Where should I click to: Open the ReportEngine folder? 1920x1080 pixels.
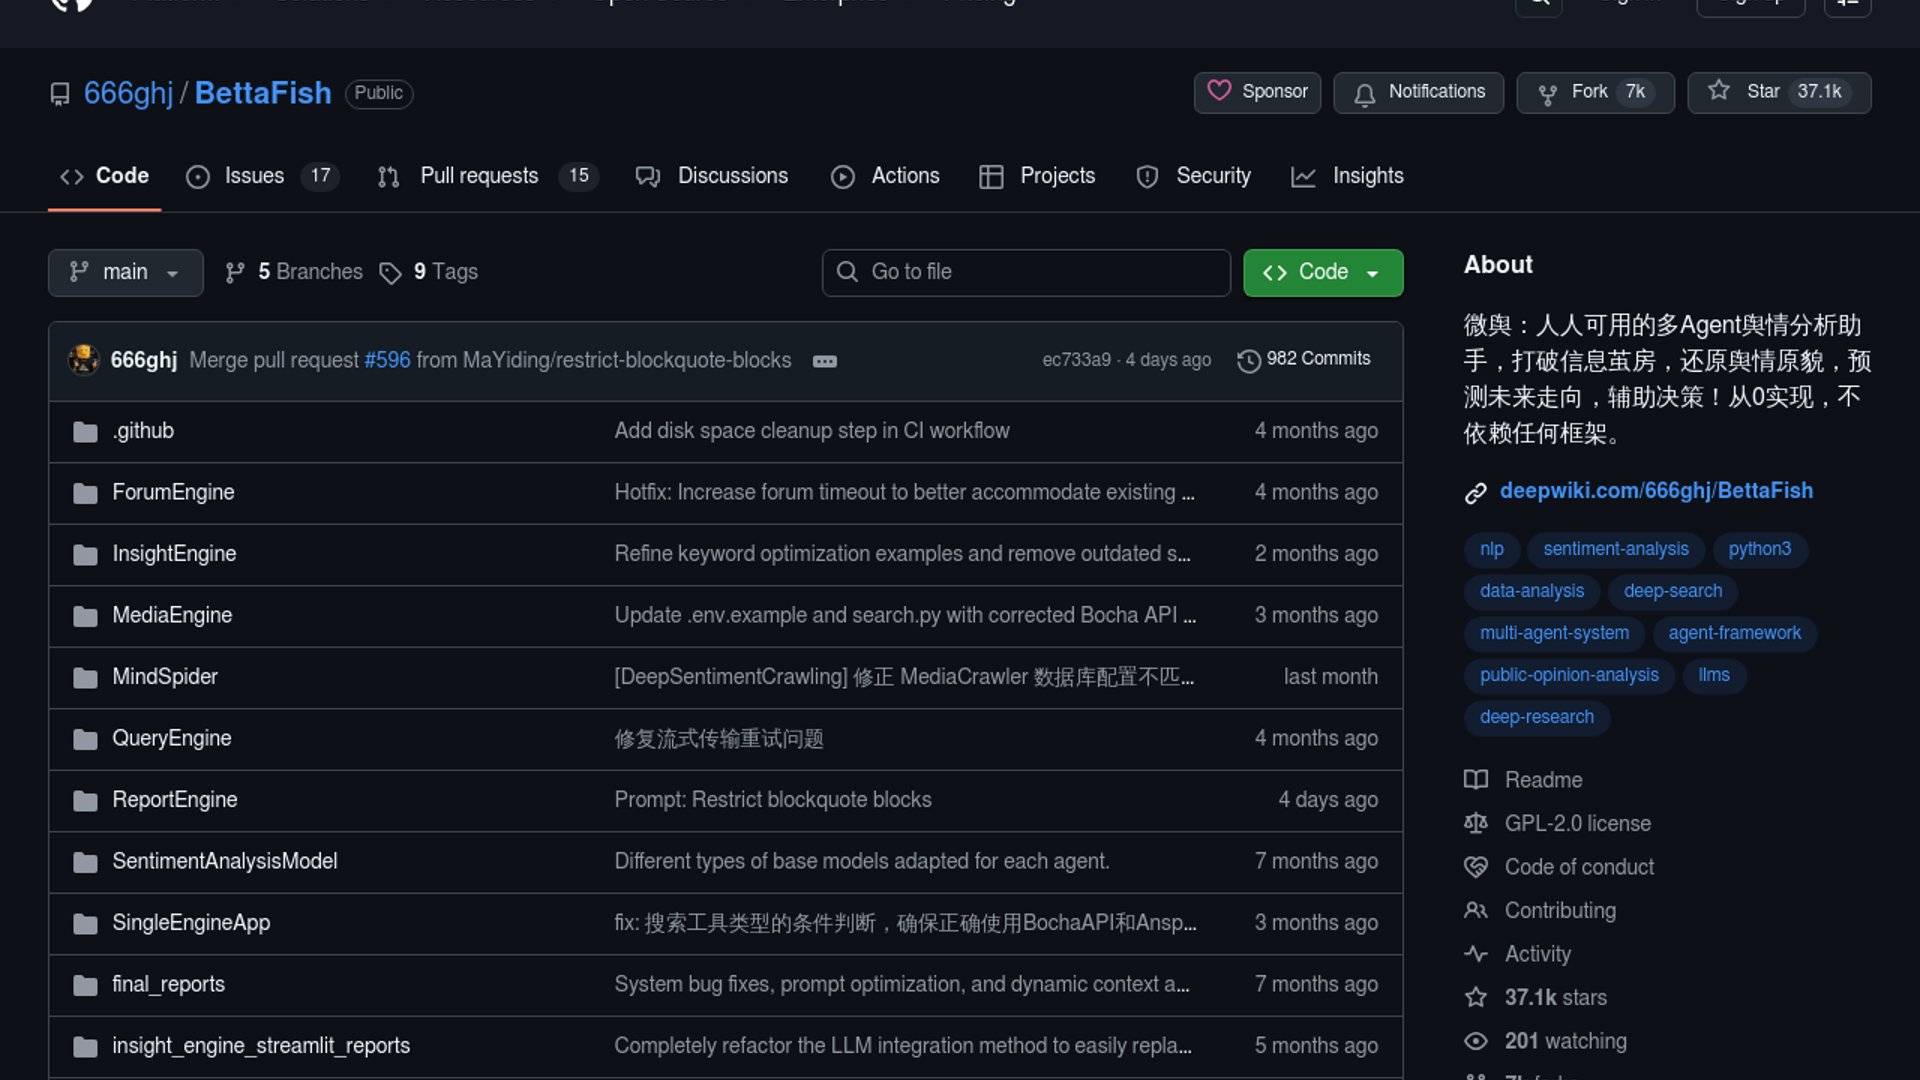click(175, 800)
